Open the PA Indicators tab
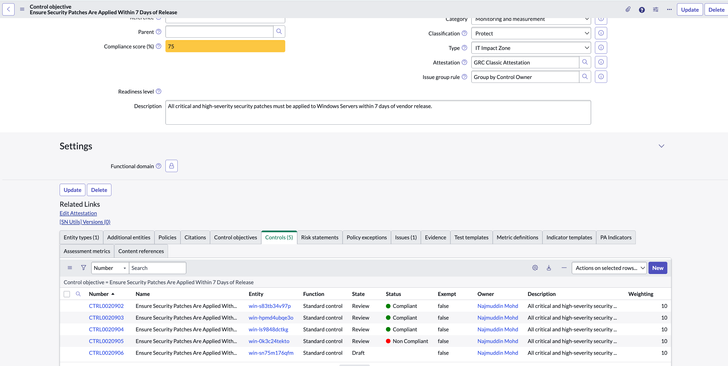Screen dimensions: 728x366 (616, 237)
